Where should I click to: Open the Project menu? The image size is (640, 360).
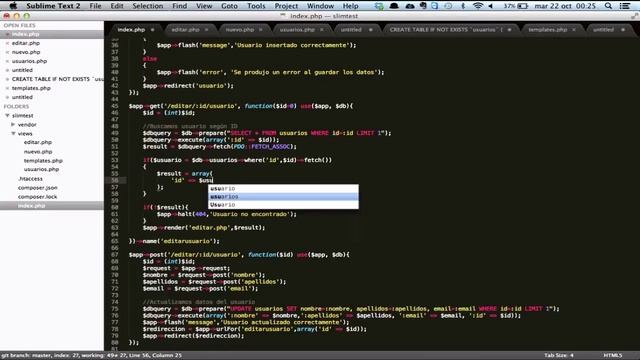click(286, 6)
